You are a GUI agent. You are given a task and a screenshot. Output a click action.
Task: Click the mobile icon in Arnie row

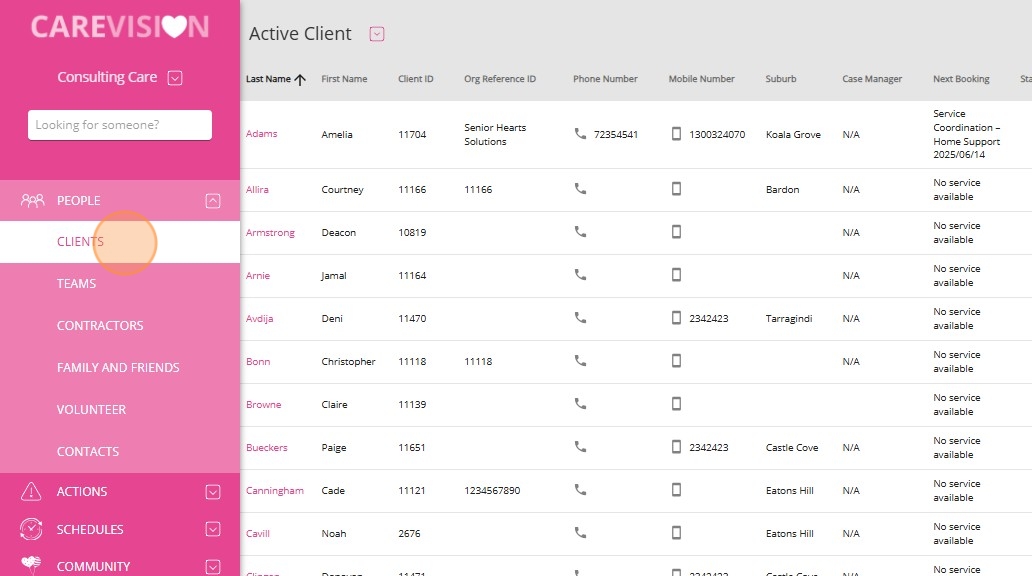[676, 275]
